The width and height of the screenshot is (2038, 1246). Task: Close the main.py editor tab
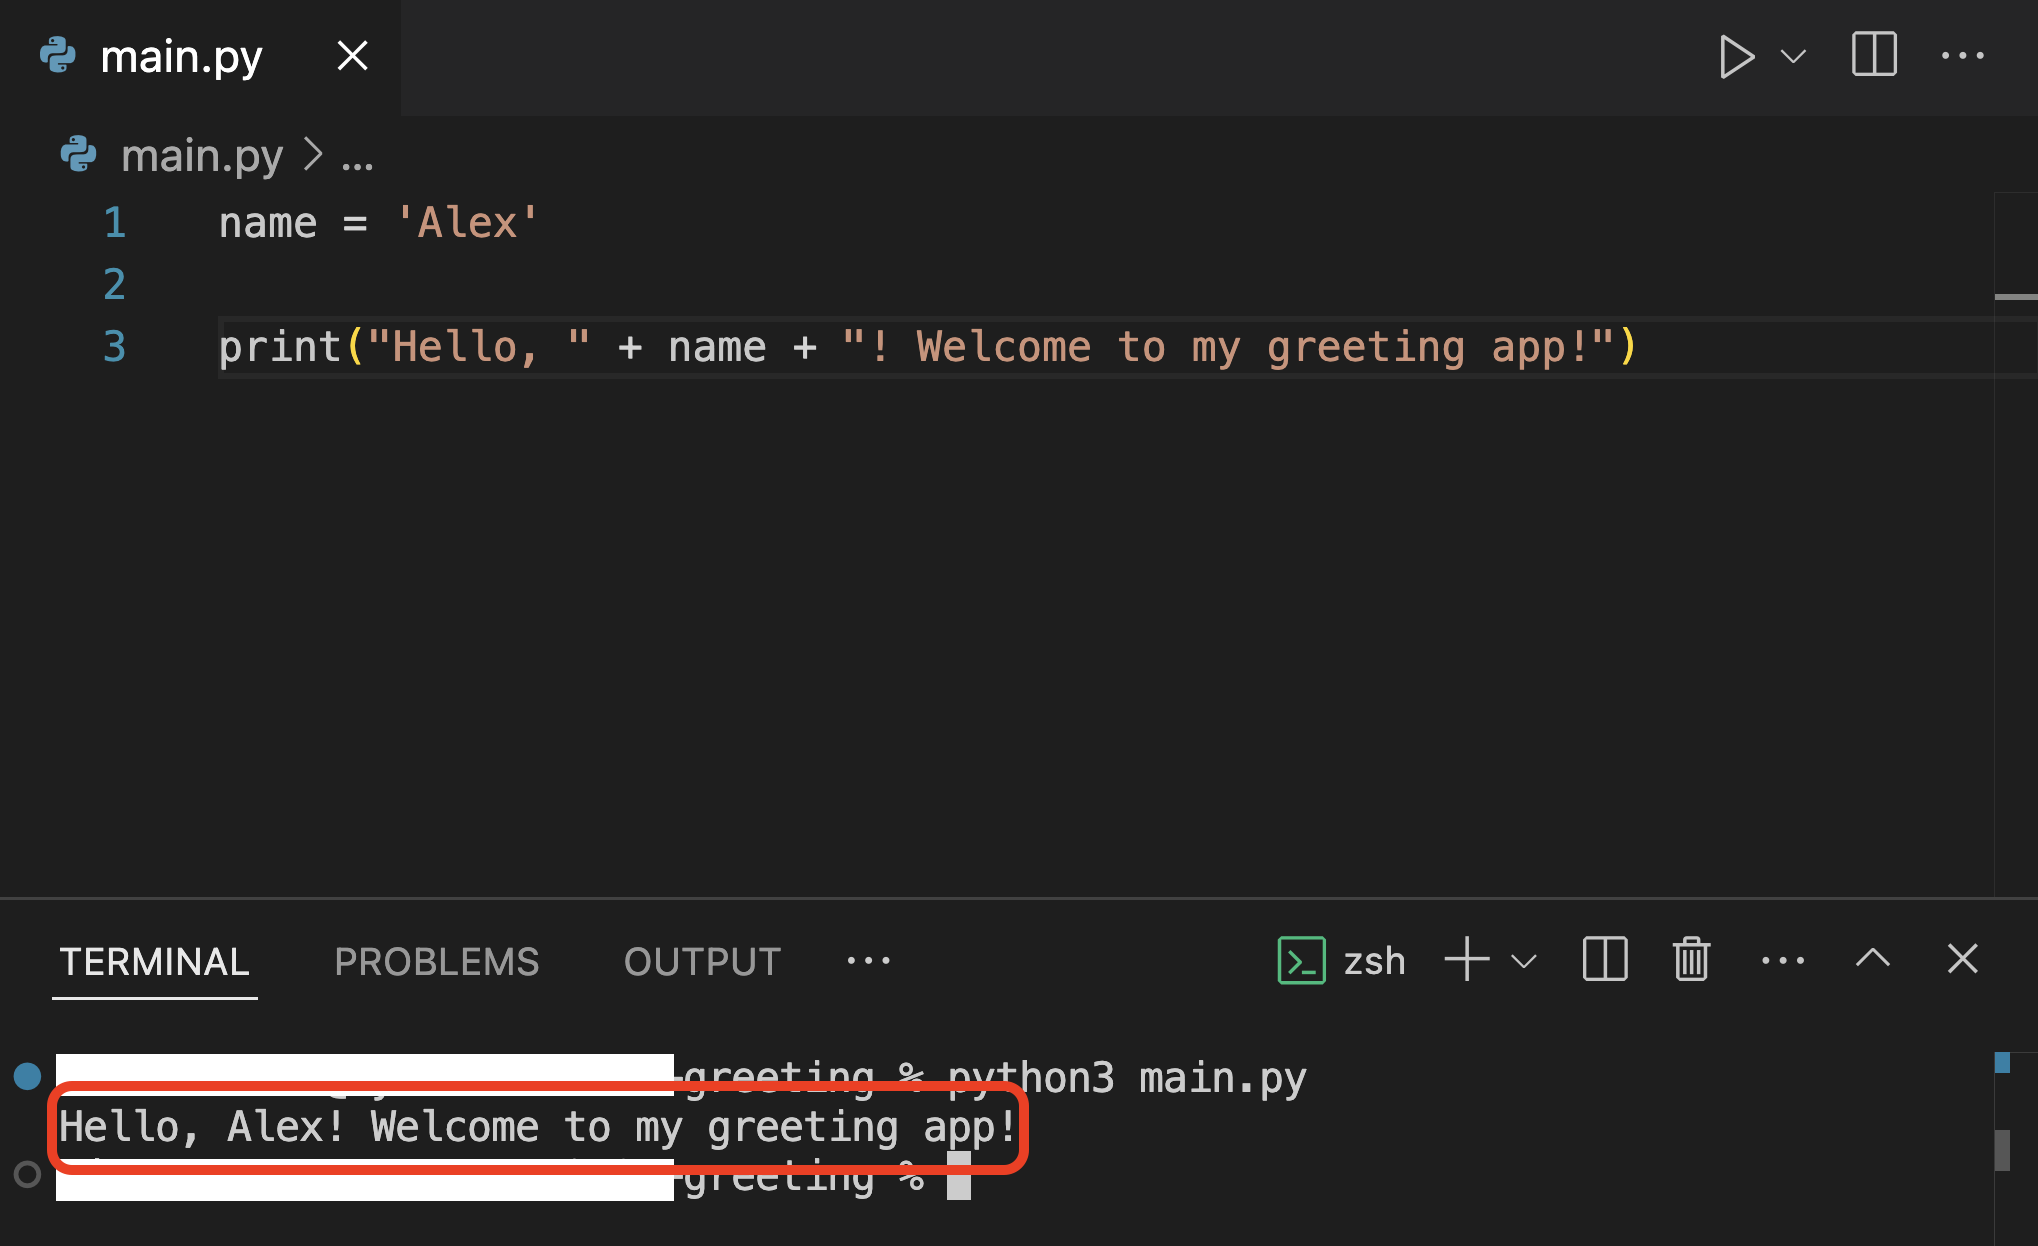click(353, 56)
